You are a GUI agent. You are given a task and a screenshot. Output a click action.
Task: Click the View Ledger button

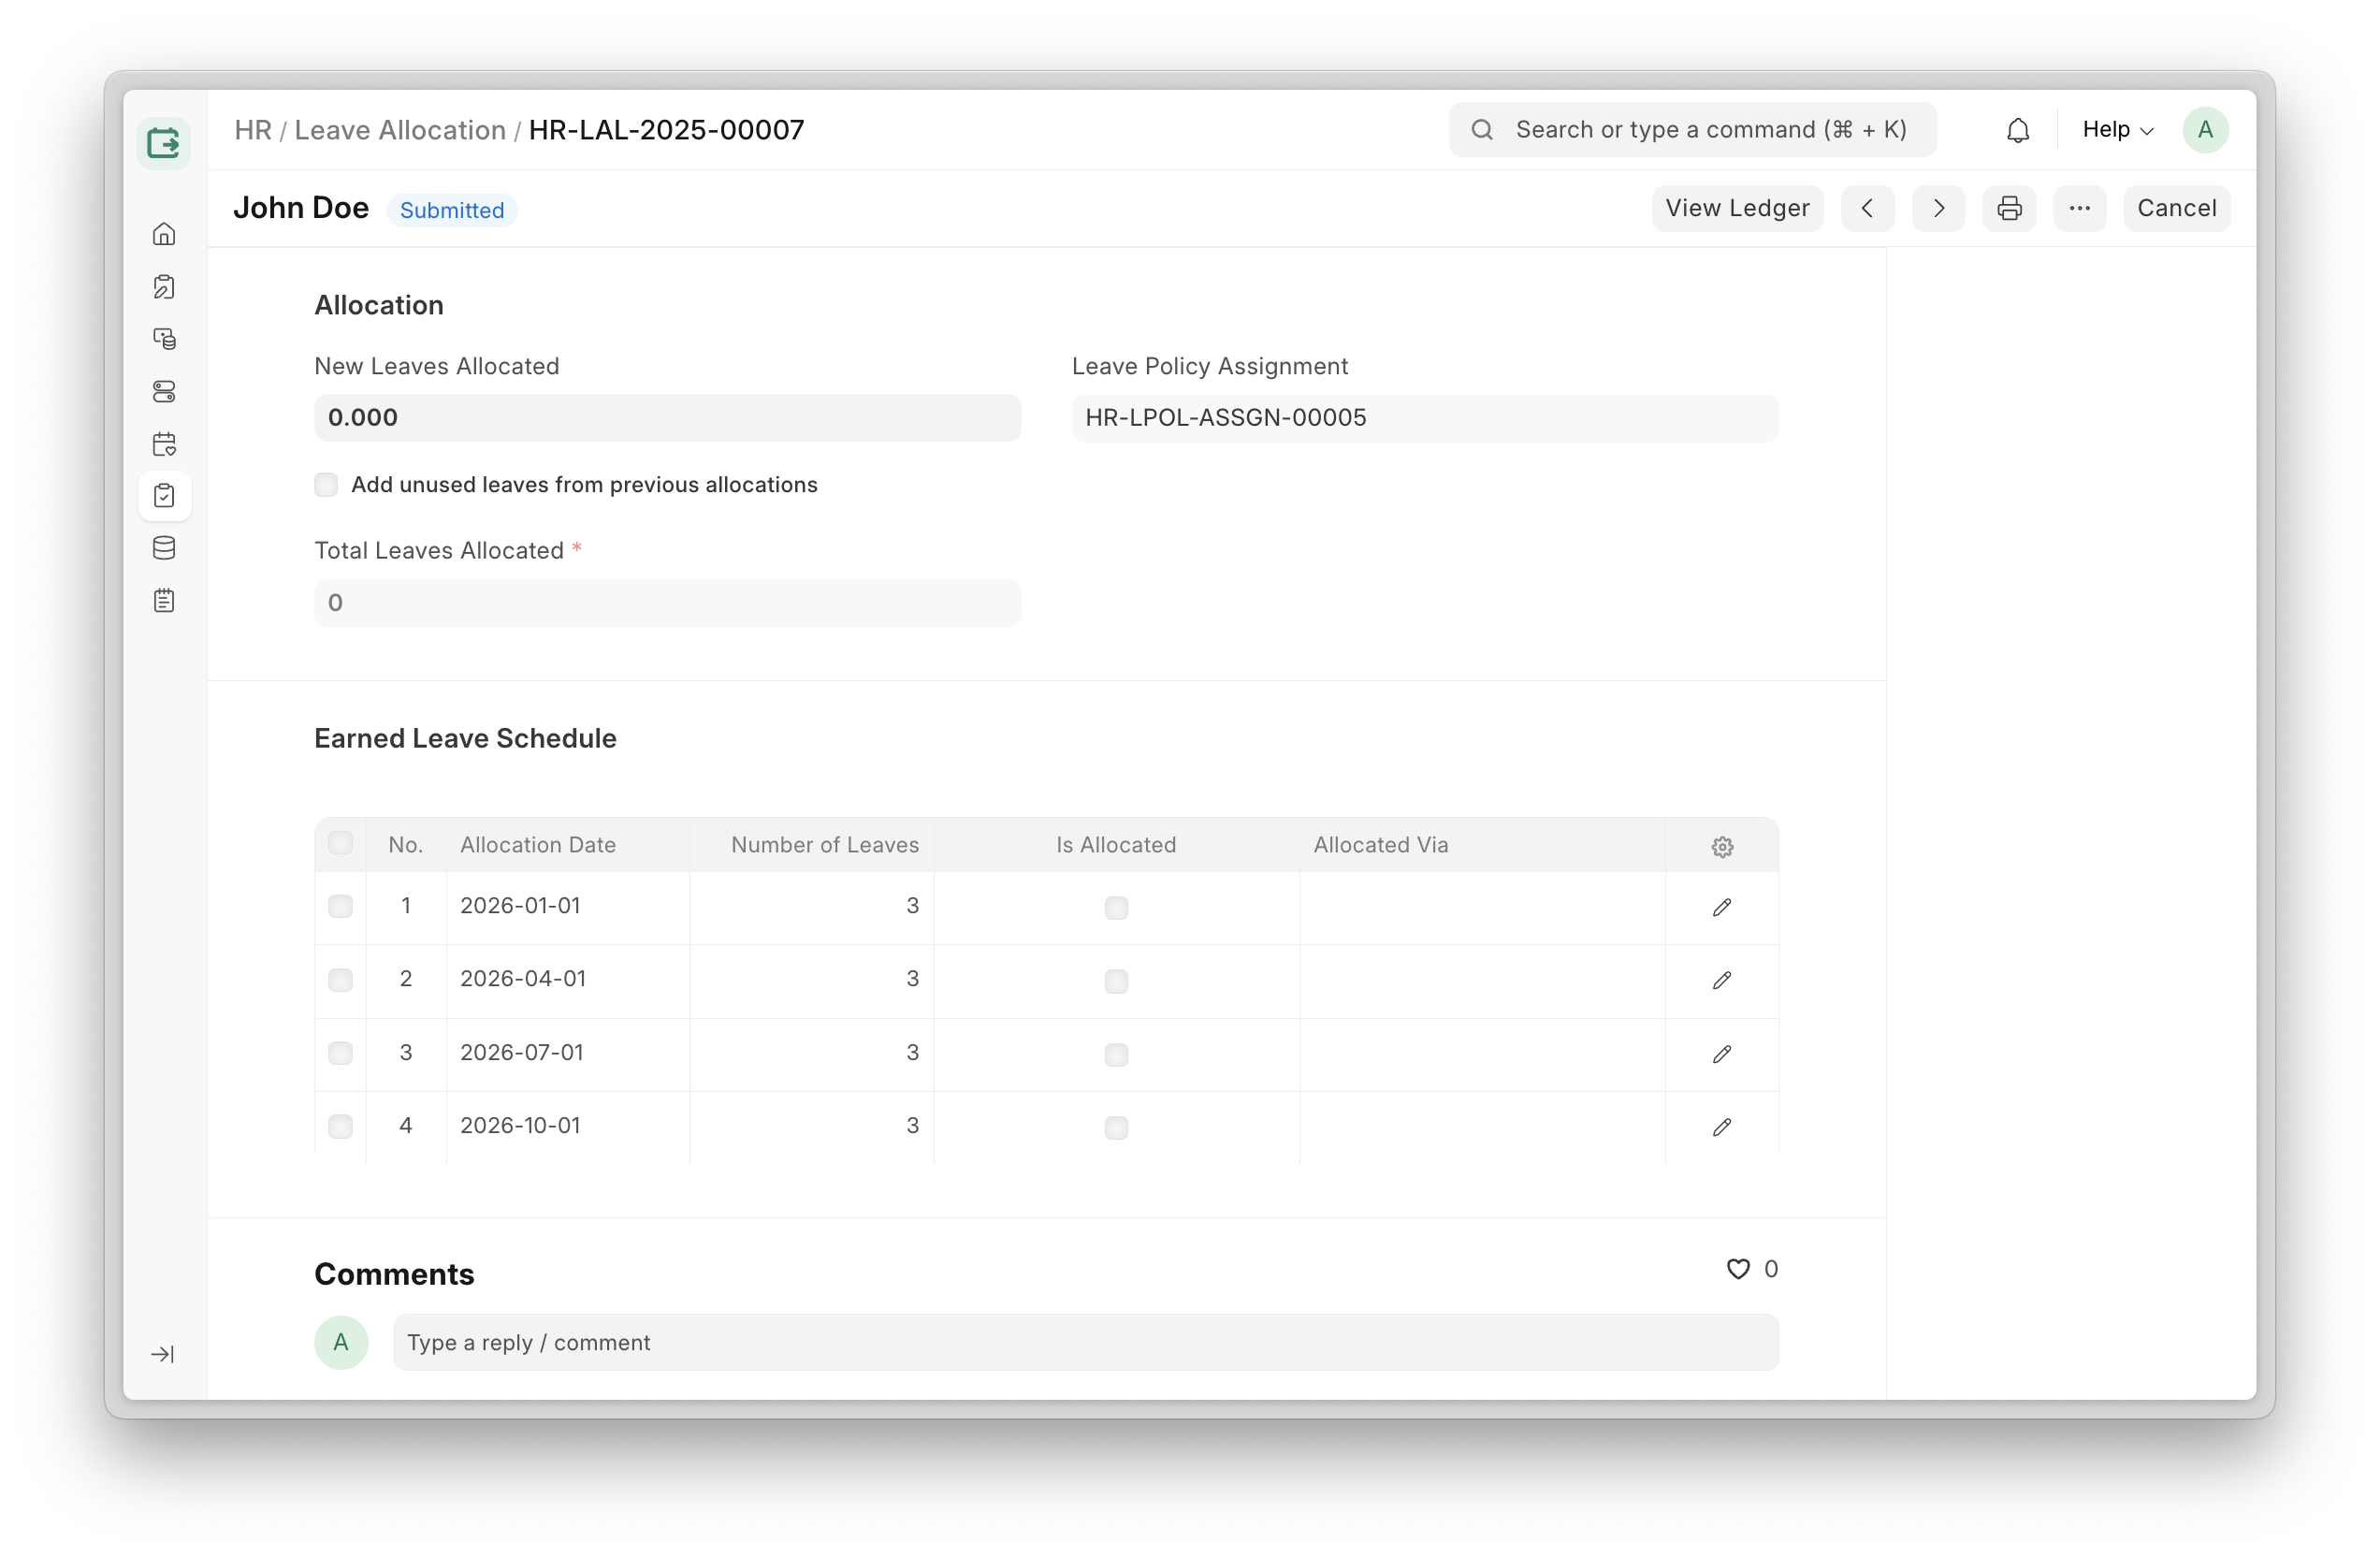point(1737,208)
